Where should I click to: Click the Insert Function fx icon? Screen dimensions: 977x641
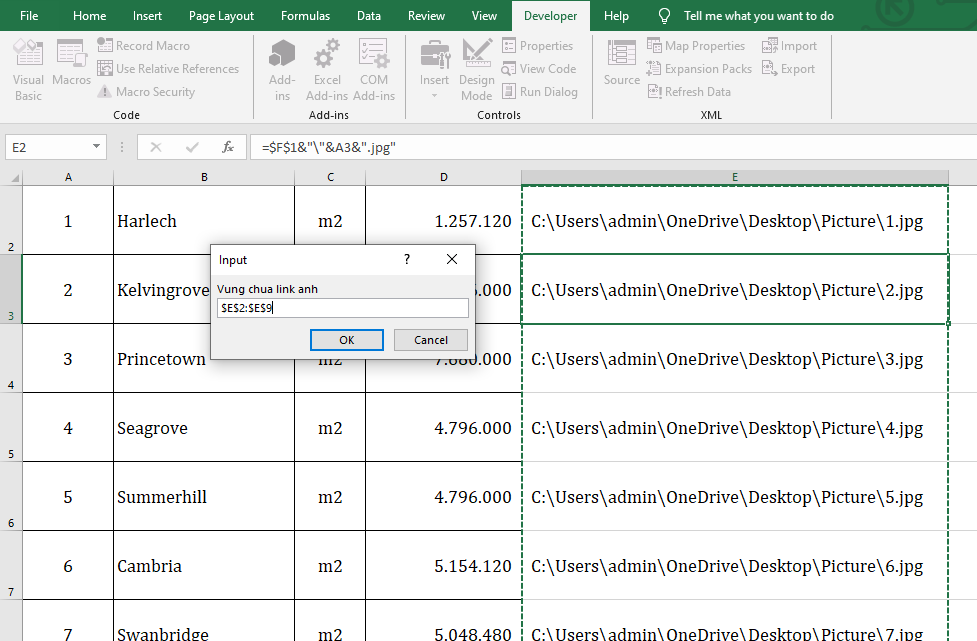pos(228,147)
